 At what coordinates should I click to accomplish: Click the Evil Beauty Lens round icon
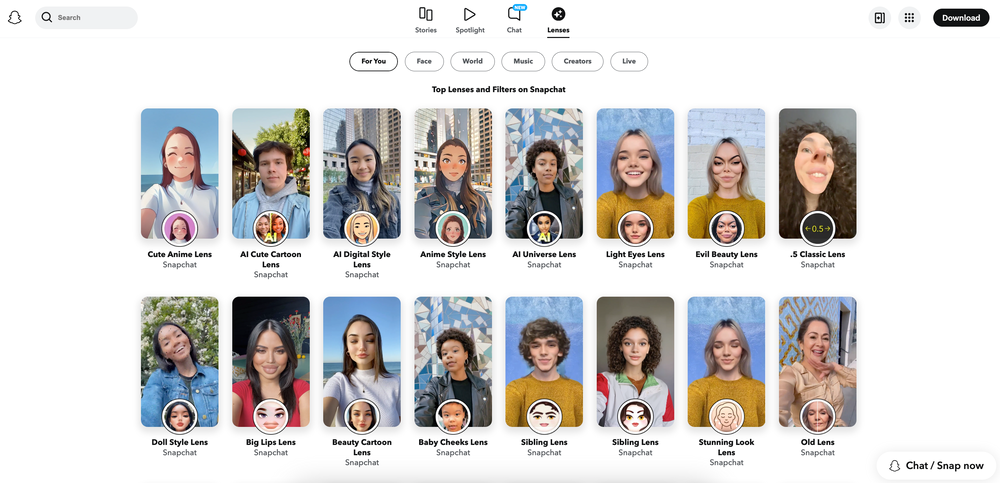point(726,228)
